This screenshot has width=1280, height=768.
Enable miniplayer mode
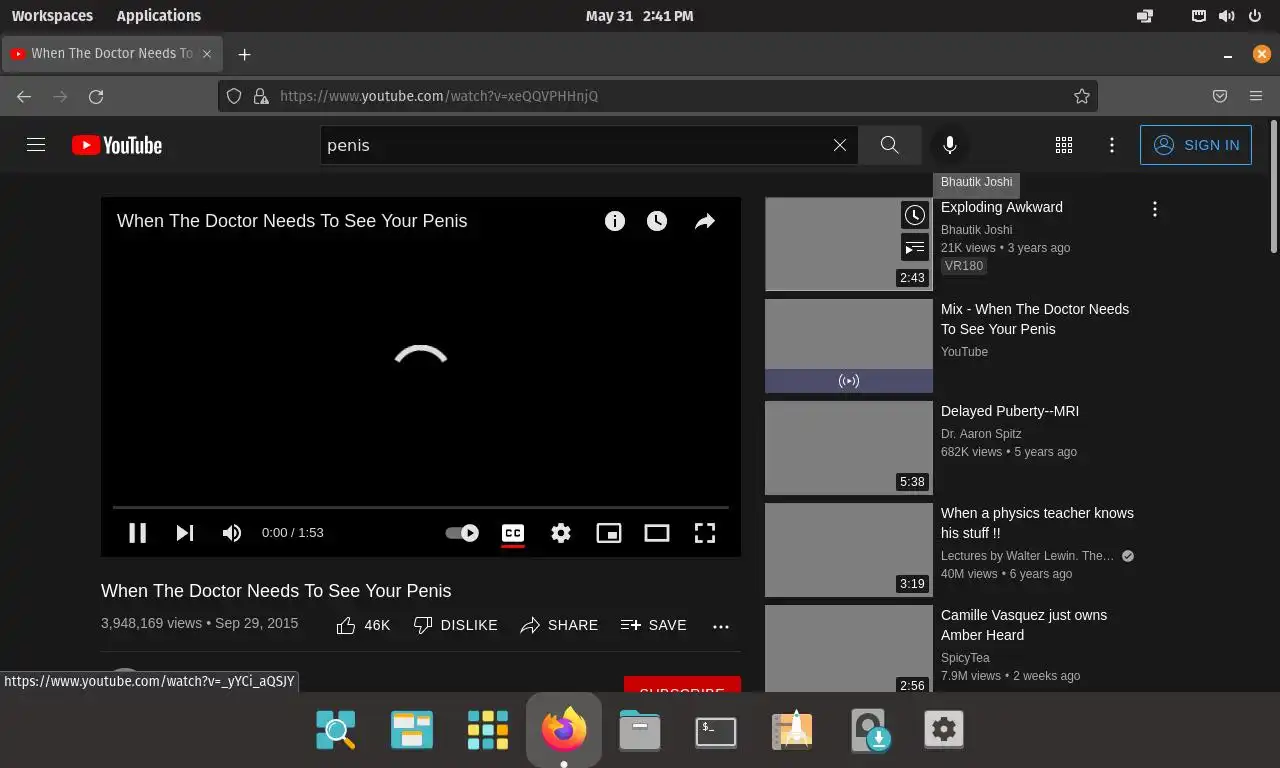coord(609,533)
